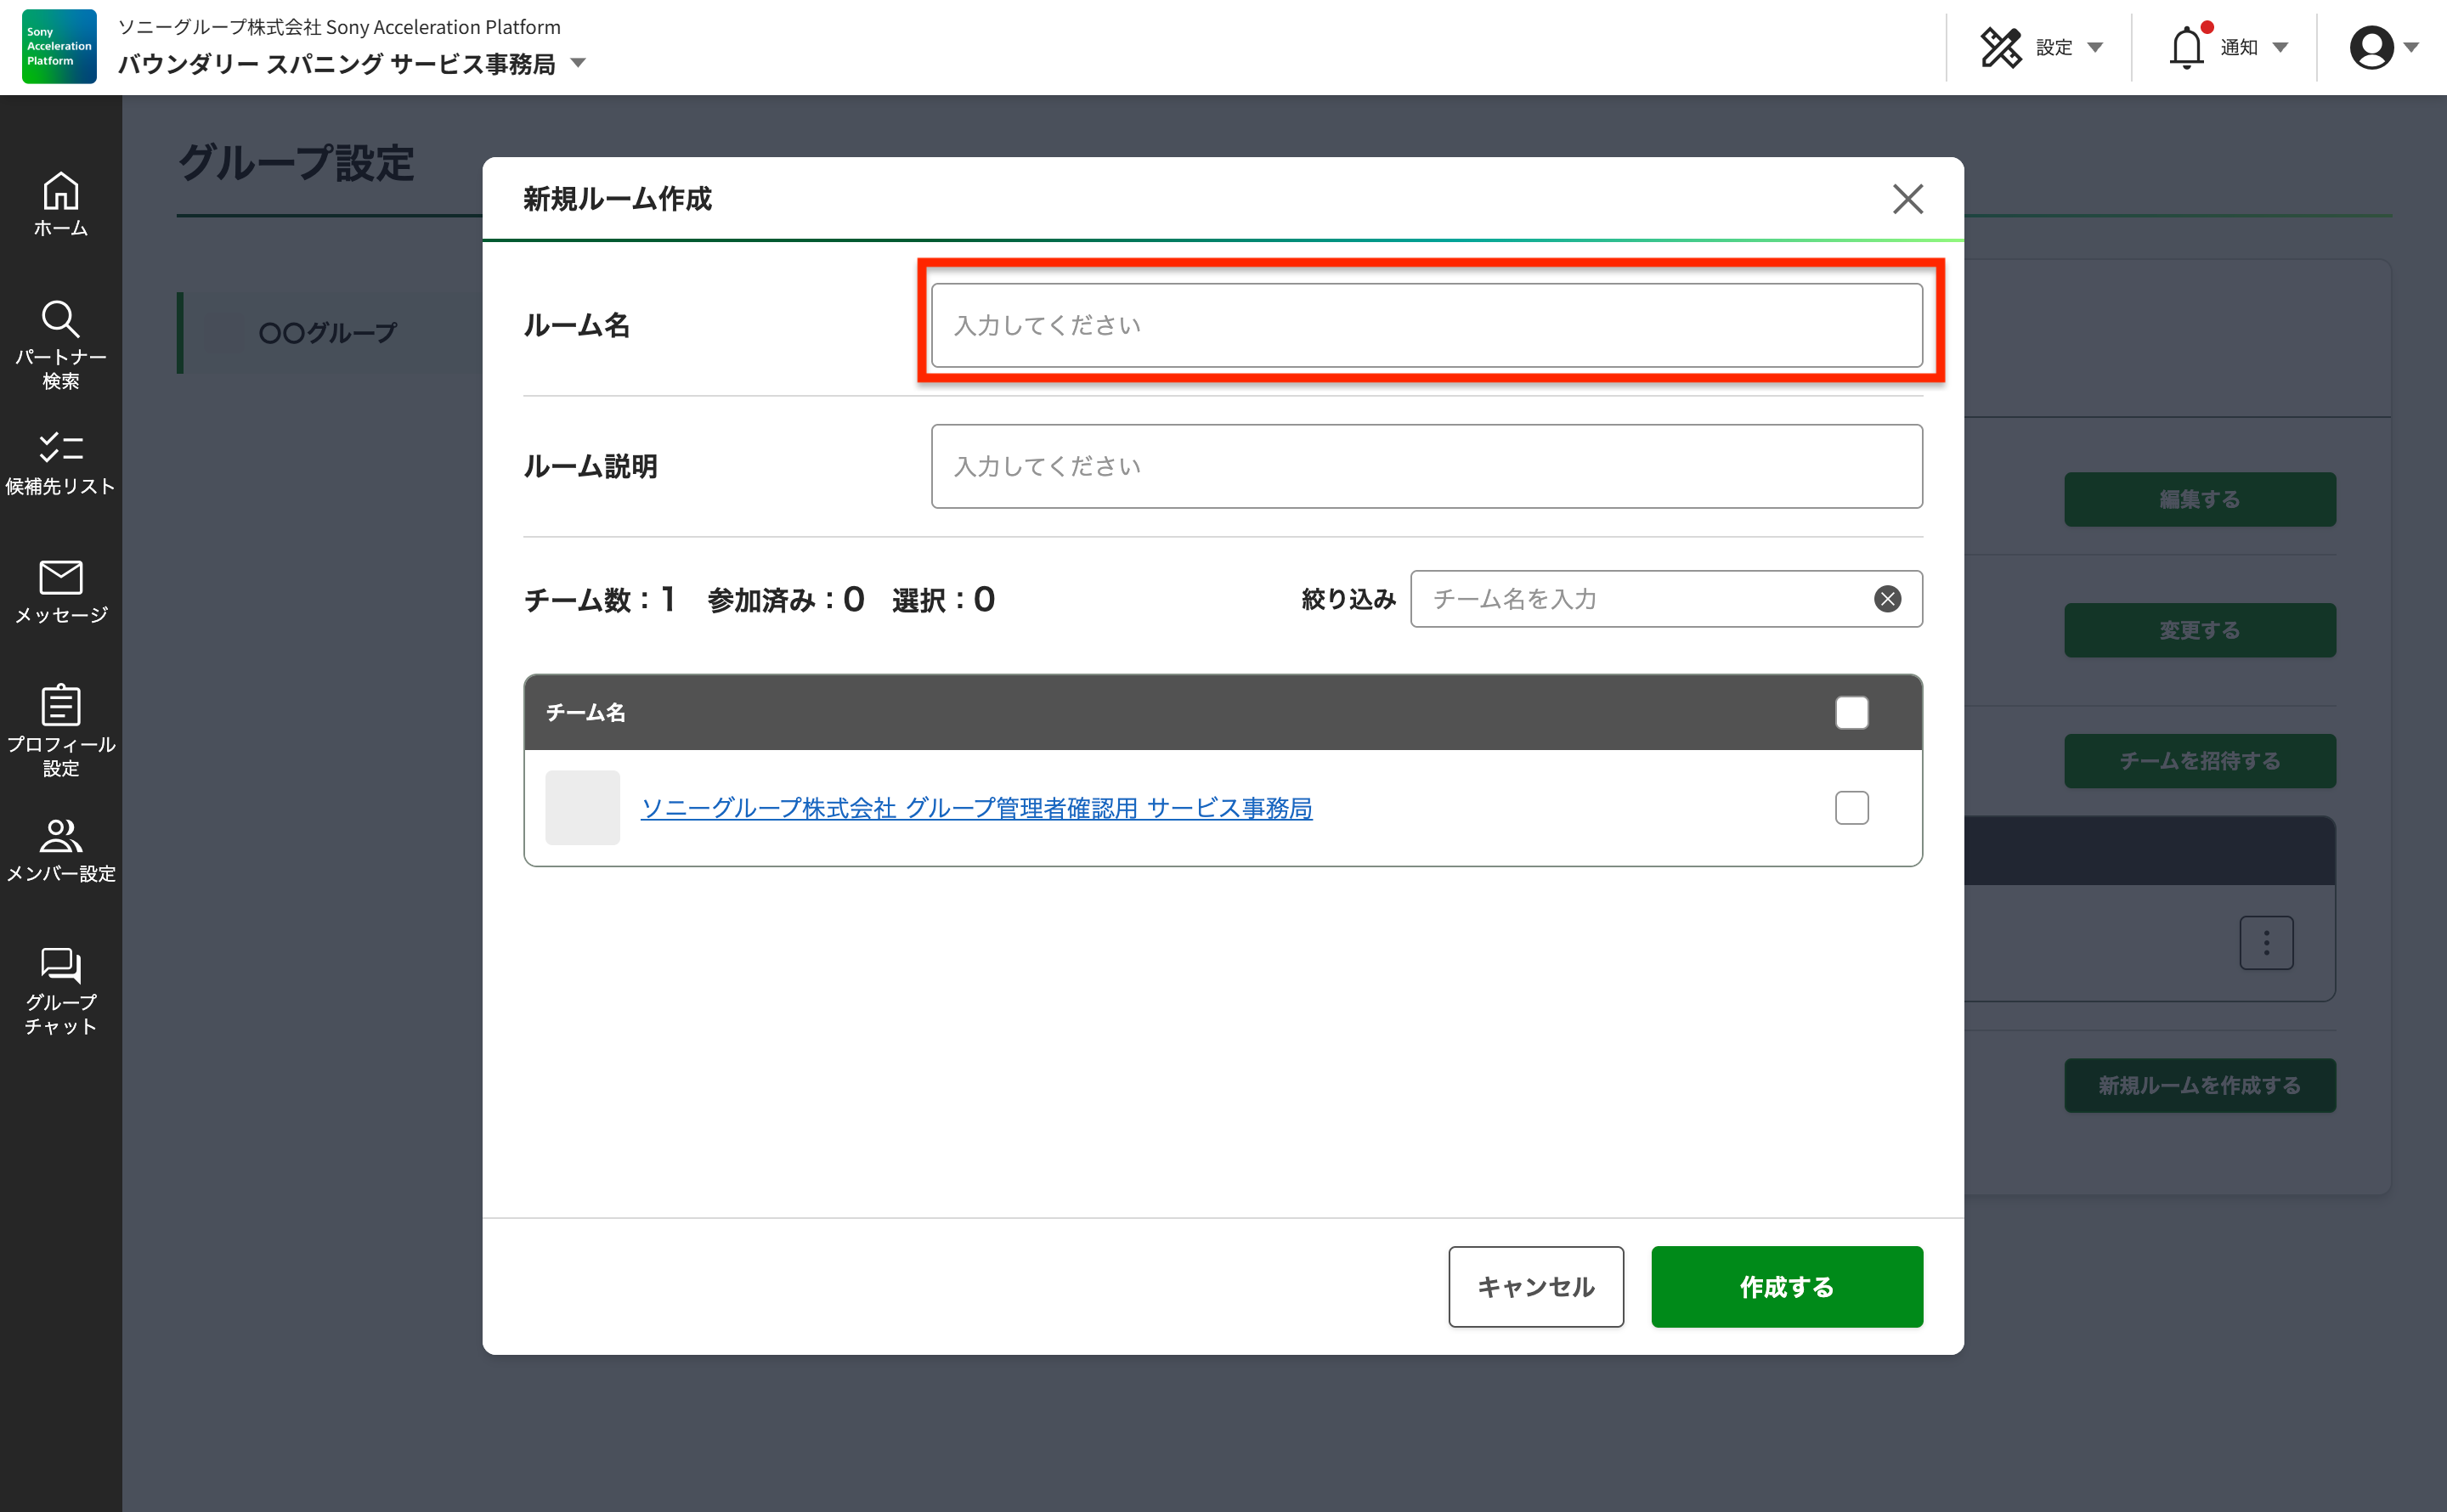This screenshot has width=2447, height=1512.
Task: Open メンバー設定 people icon
Action: pos(60,834)
